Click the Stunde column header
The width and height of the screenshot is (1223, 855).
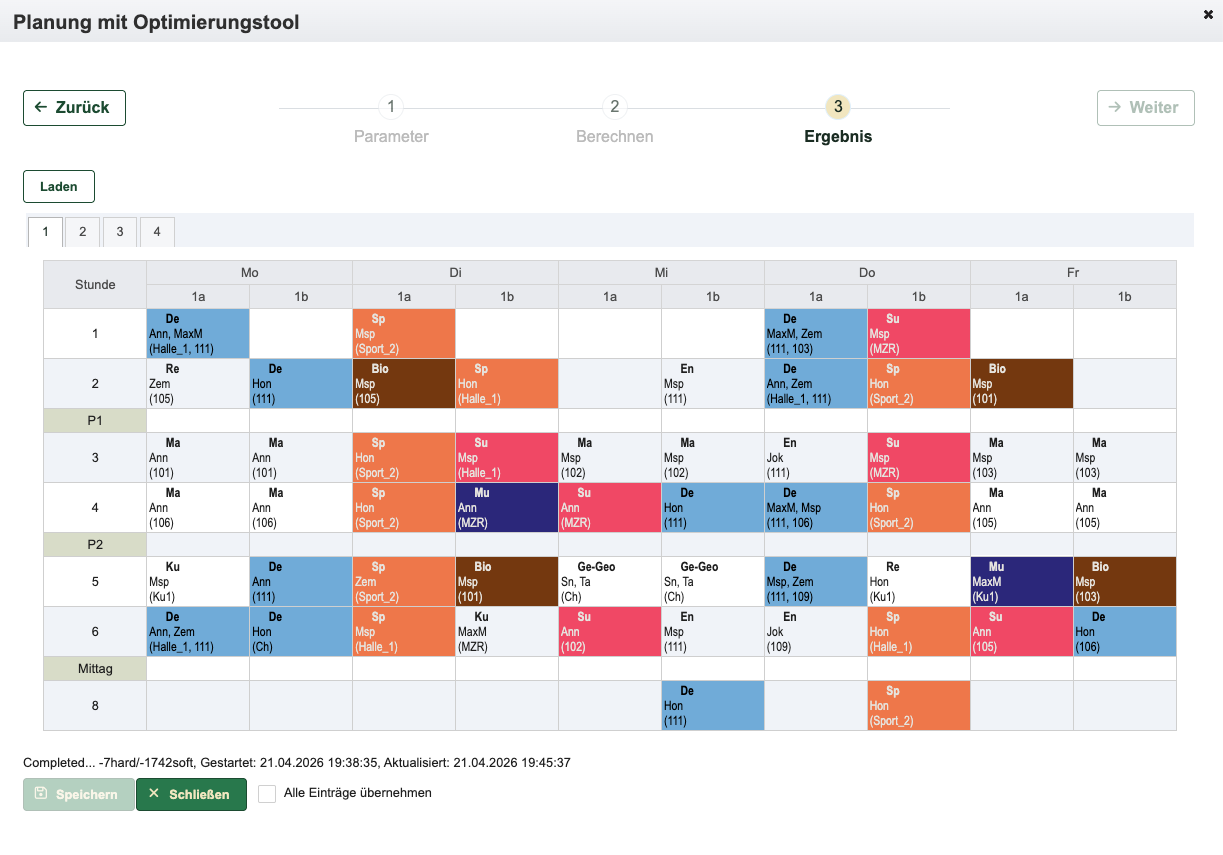click(x=95, y=285)
